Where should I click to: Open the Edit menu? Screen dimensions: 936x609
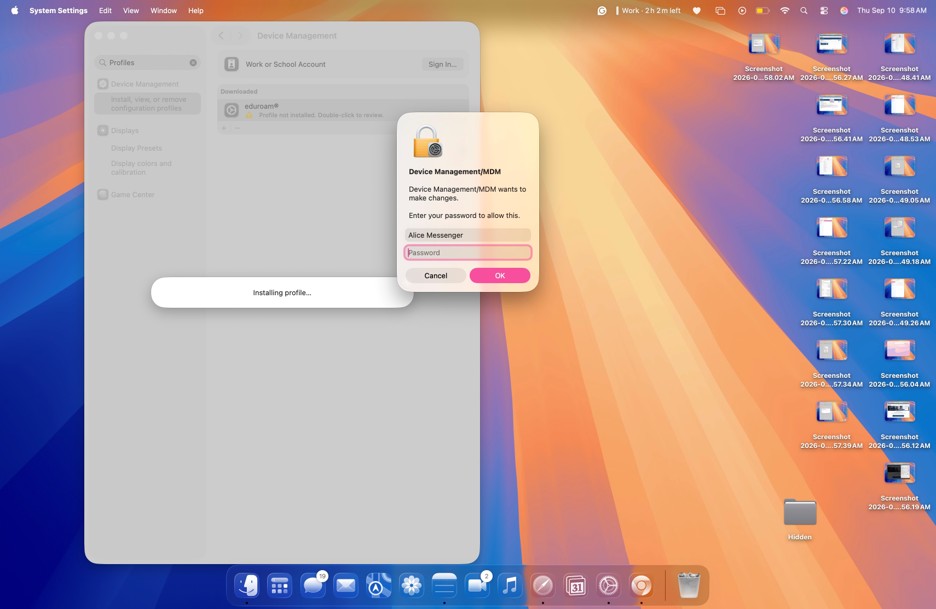pos(105,11)
